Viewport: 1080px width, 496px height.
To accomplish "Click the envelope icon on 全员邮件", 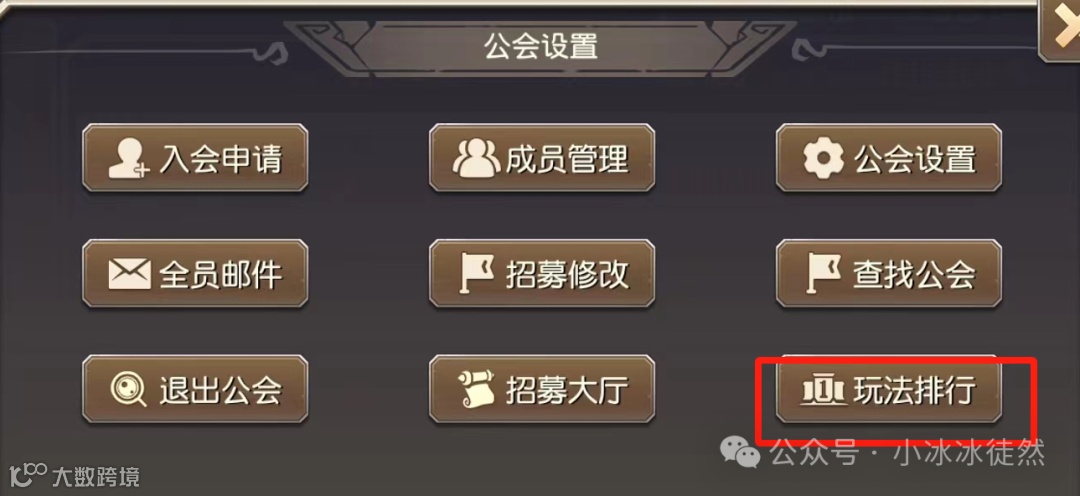I will click(x=129, y=274).
